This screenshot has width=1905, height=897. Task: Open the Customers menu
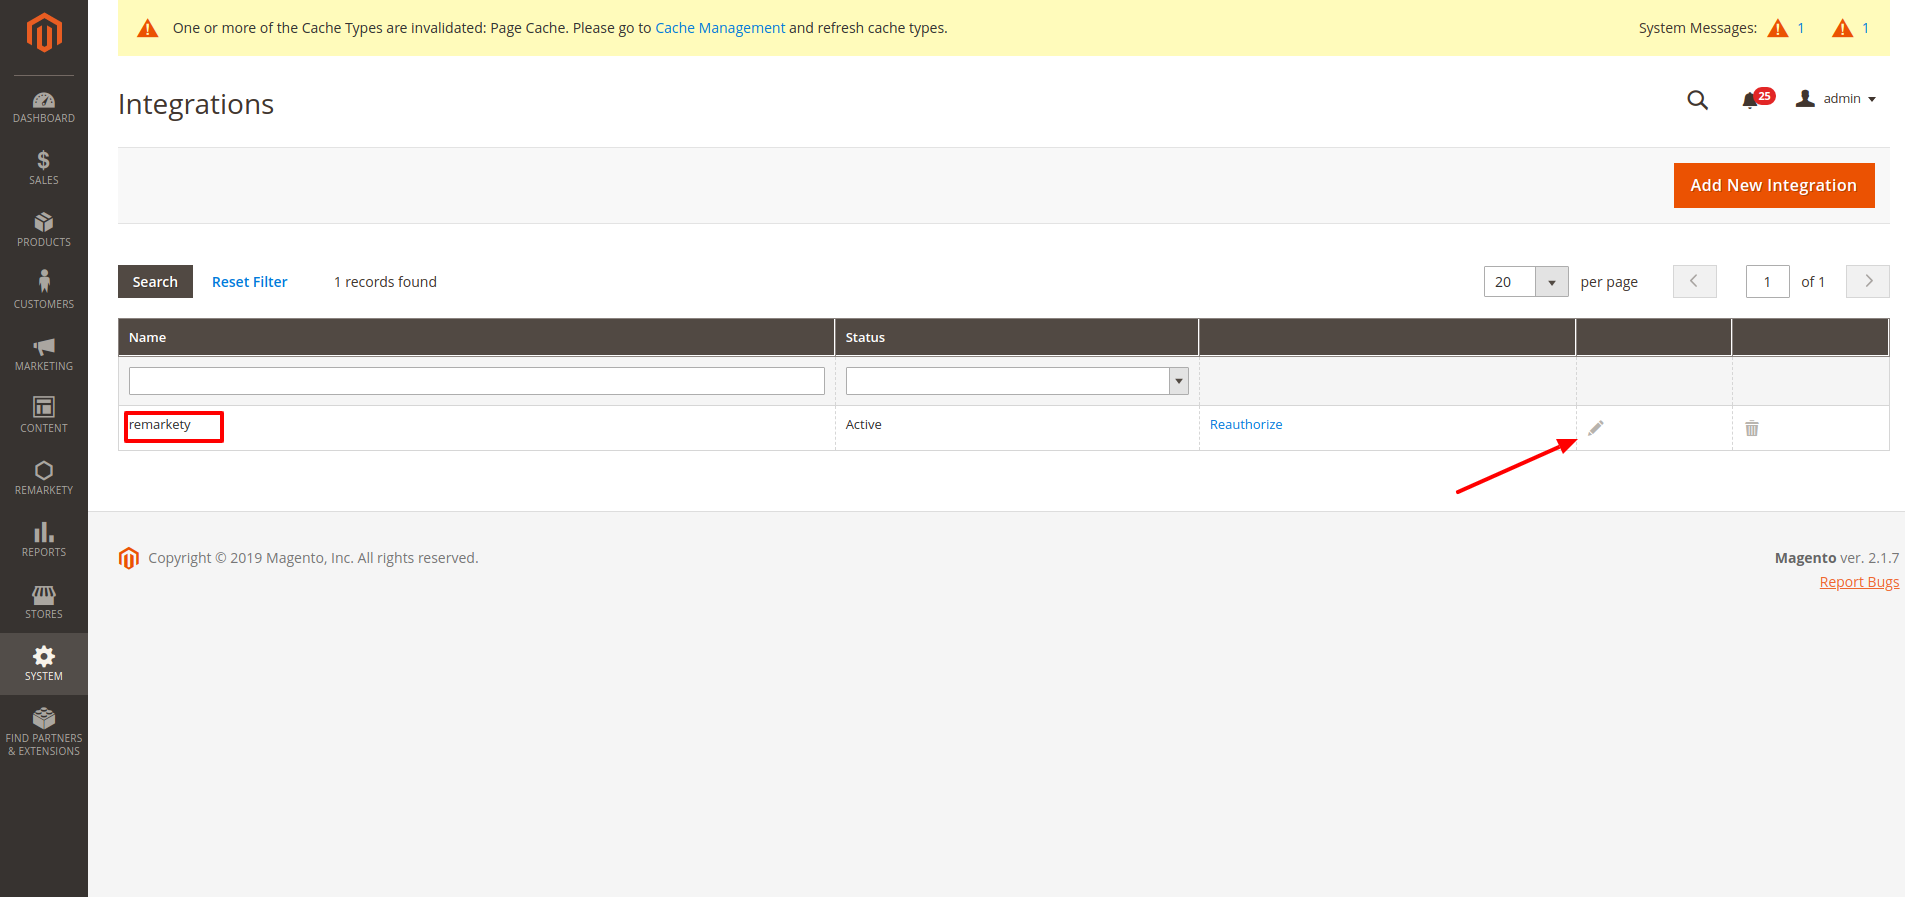point(44,290)
